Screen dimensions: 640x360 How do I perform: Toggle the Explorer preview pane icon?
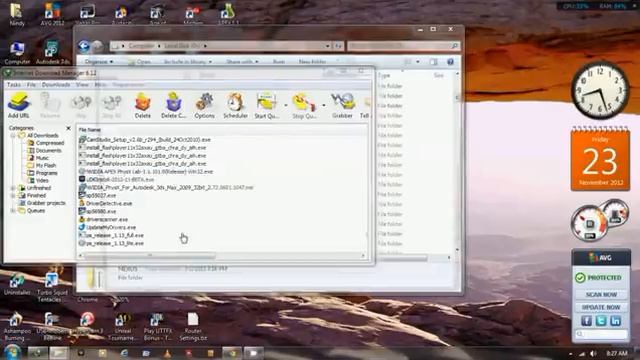433,62
